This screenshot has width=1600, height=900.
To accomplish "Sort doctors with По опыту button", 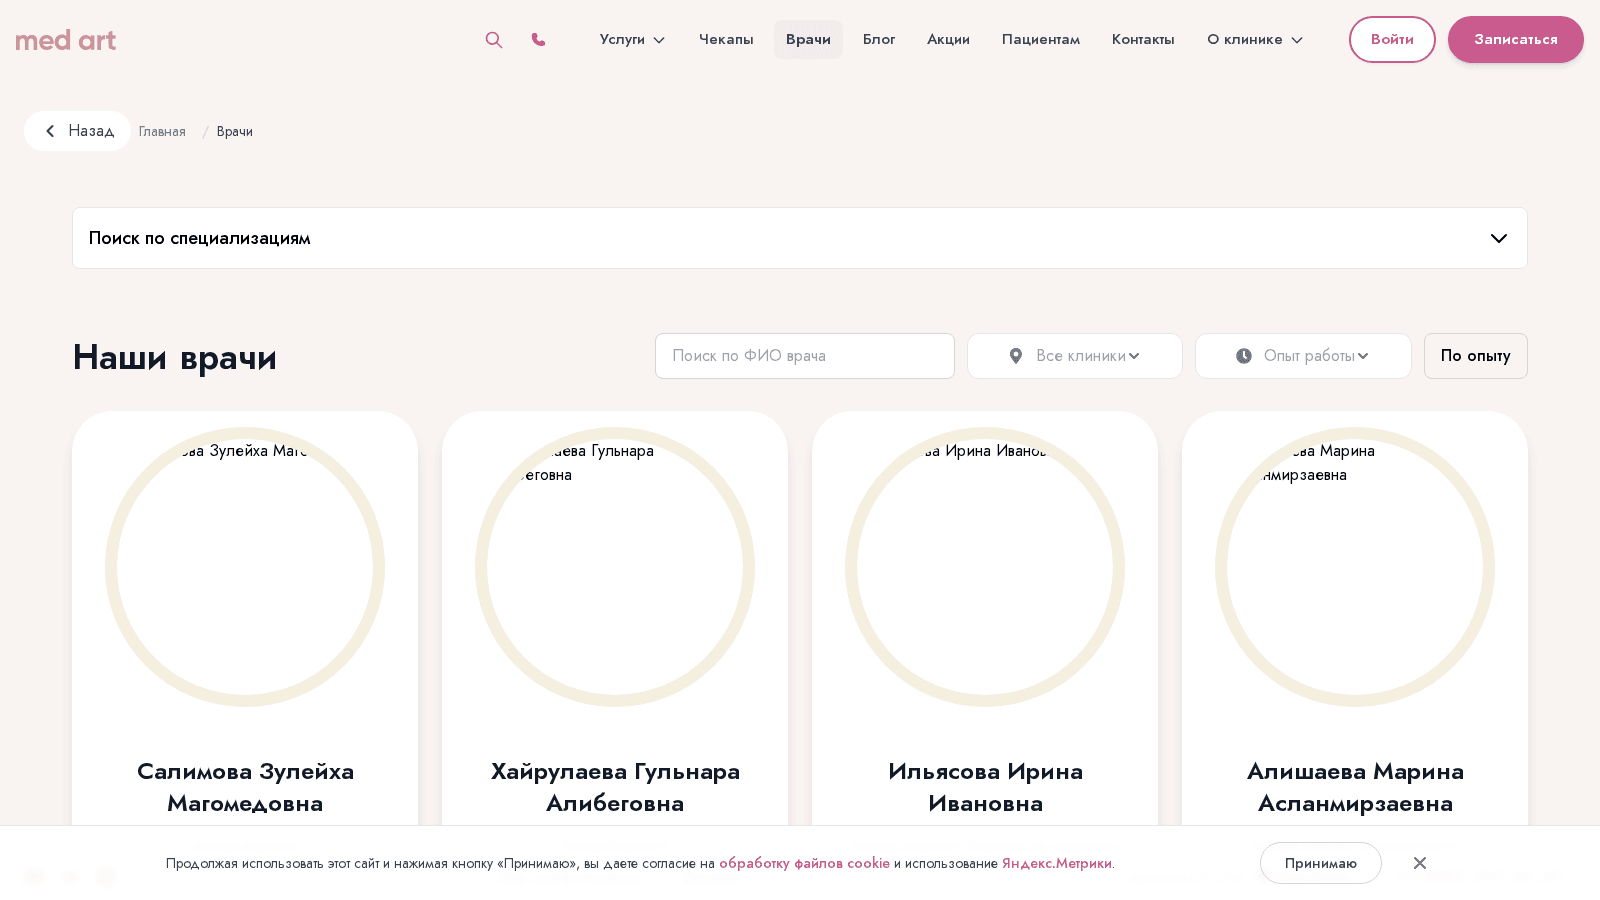I will coord(1476,356).
